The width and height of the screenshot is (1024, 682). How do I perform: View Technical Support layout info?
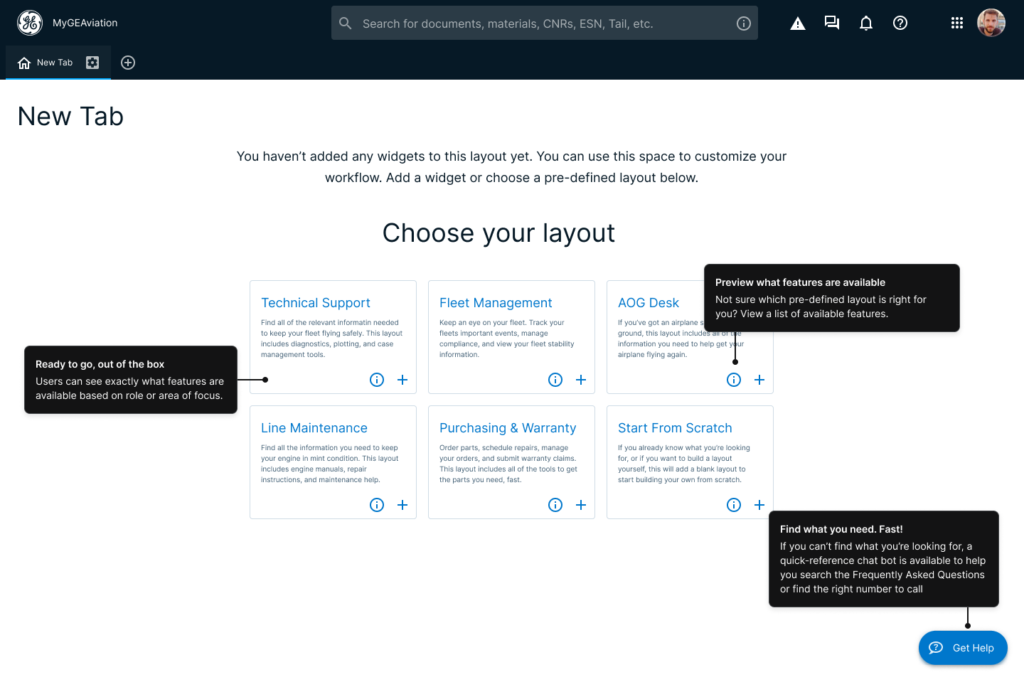(x=377, y=380)
